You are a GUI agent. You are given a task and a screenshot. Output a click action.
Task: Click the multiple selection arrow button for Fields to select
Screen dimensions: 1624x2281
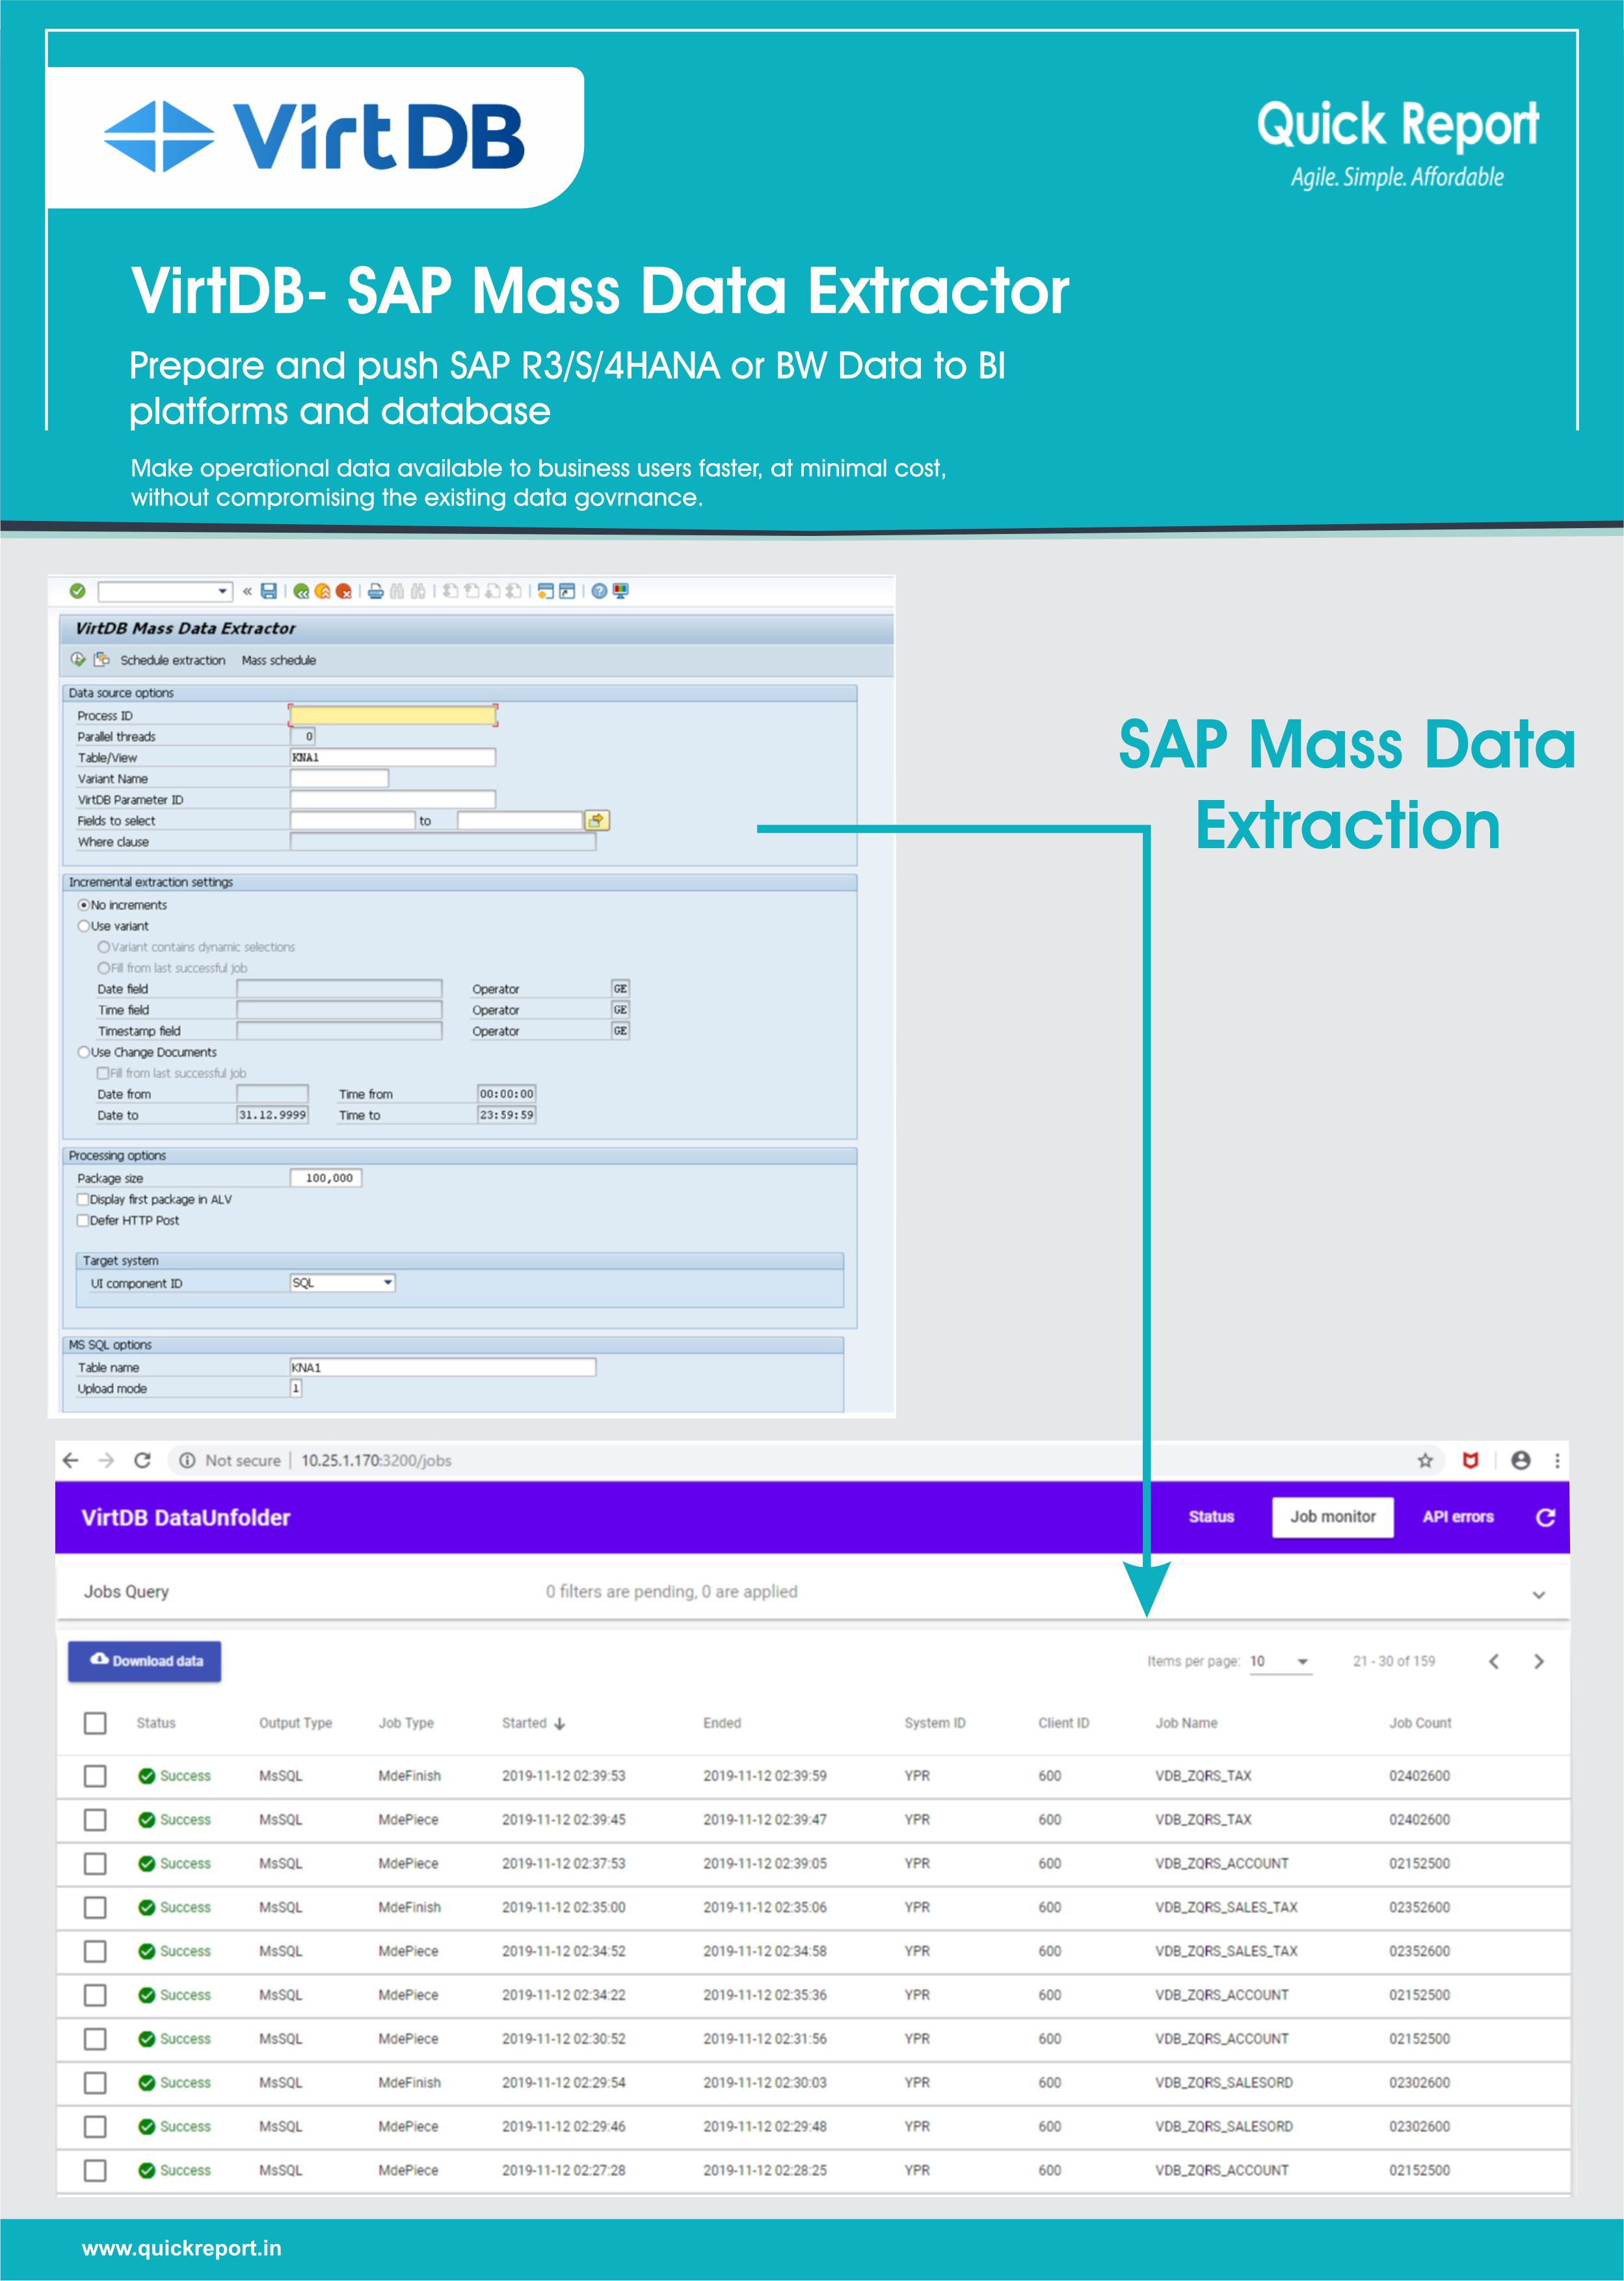point(597,821)
